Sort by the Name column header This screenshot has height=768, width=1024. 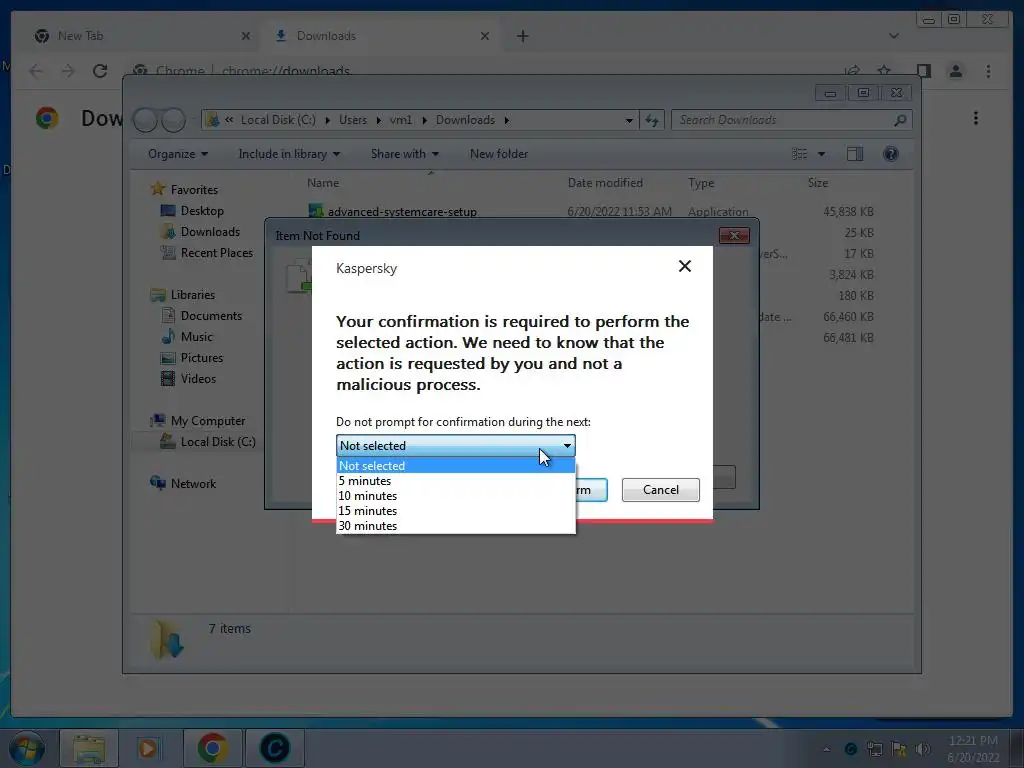click(x=323, y=183)
